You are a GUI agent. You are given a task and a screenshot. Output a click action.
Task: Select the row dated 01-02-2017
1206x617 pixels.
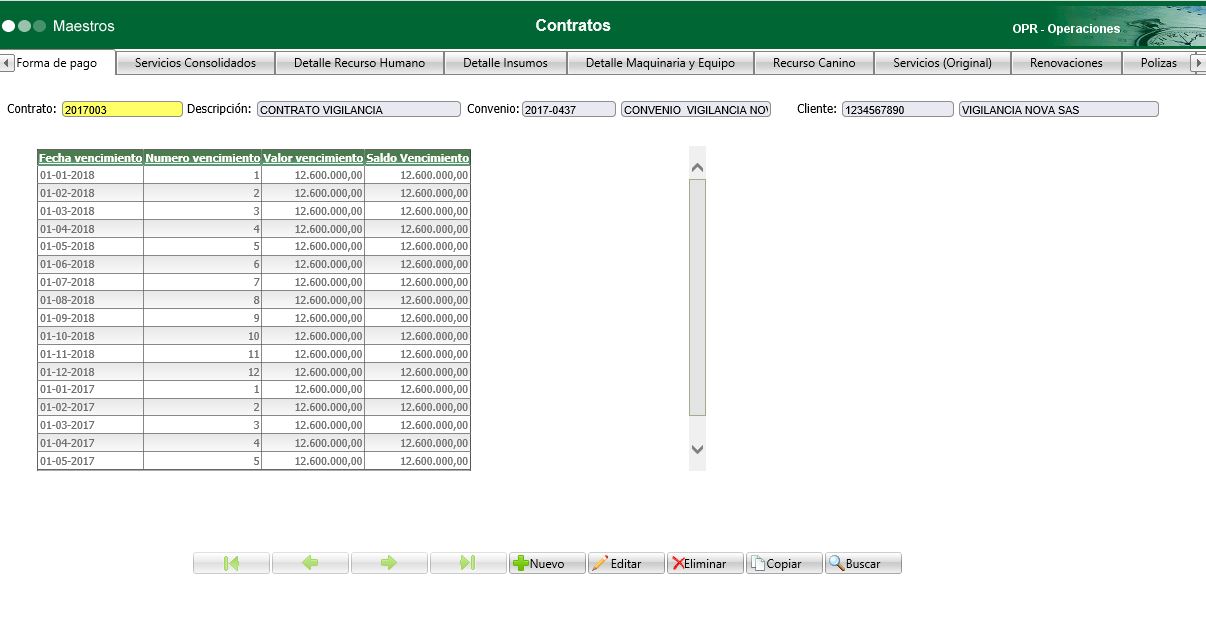254,407
